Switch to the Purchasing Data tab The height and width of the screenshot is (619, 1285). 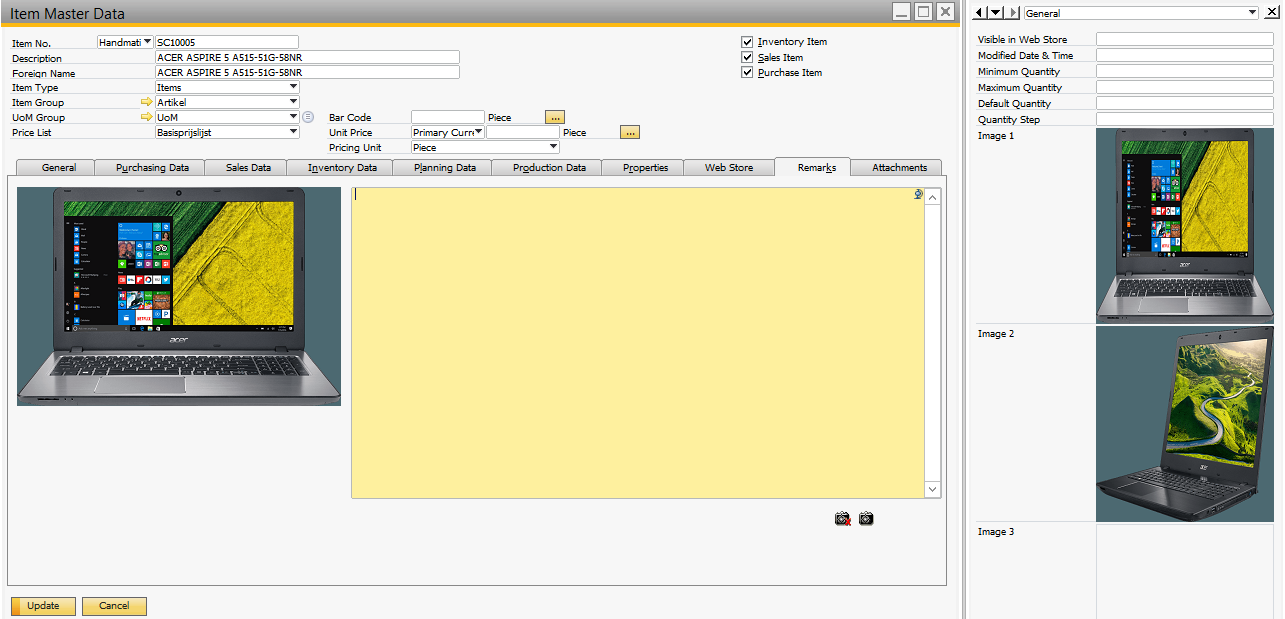tap(152, 167)
